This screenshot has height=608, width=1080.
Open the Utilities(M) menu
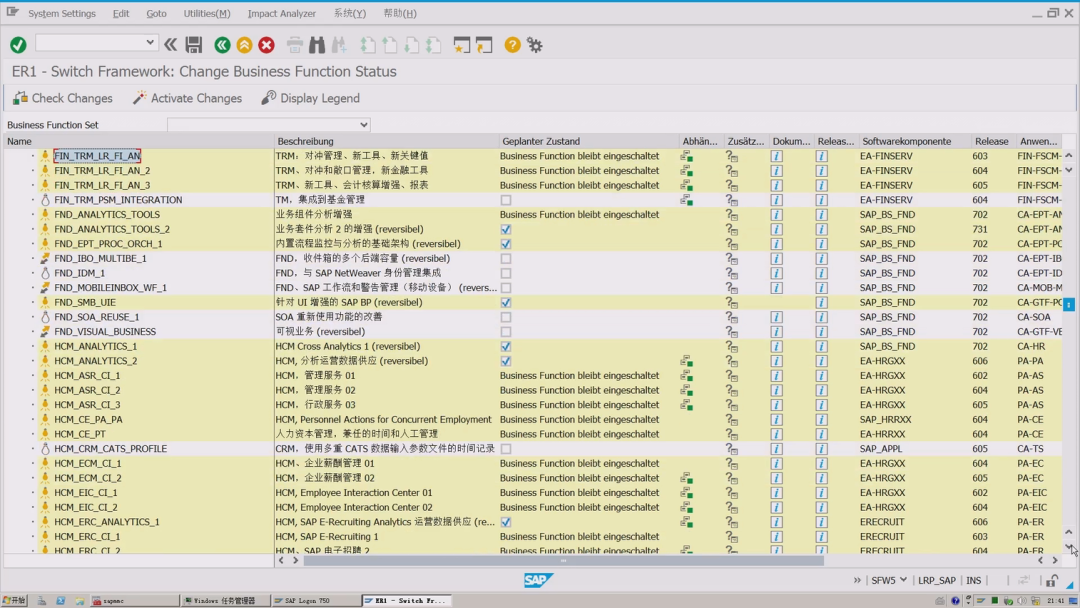pyautogui.click(x=207, y=13)
